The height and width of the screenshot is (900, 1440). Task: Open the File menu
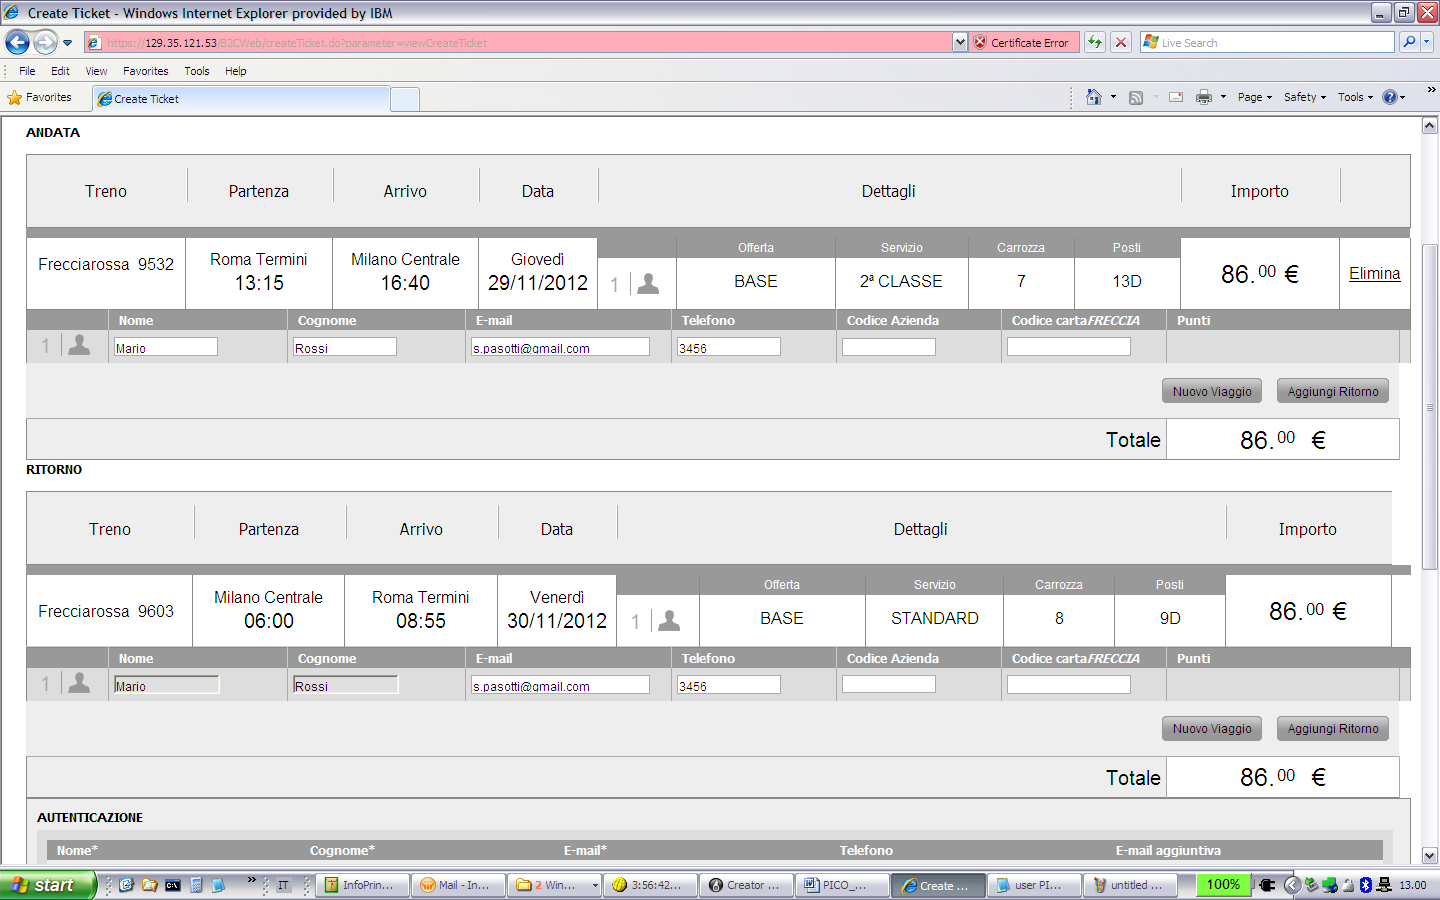pos(27,71)
